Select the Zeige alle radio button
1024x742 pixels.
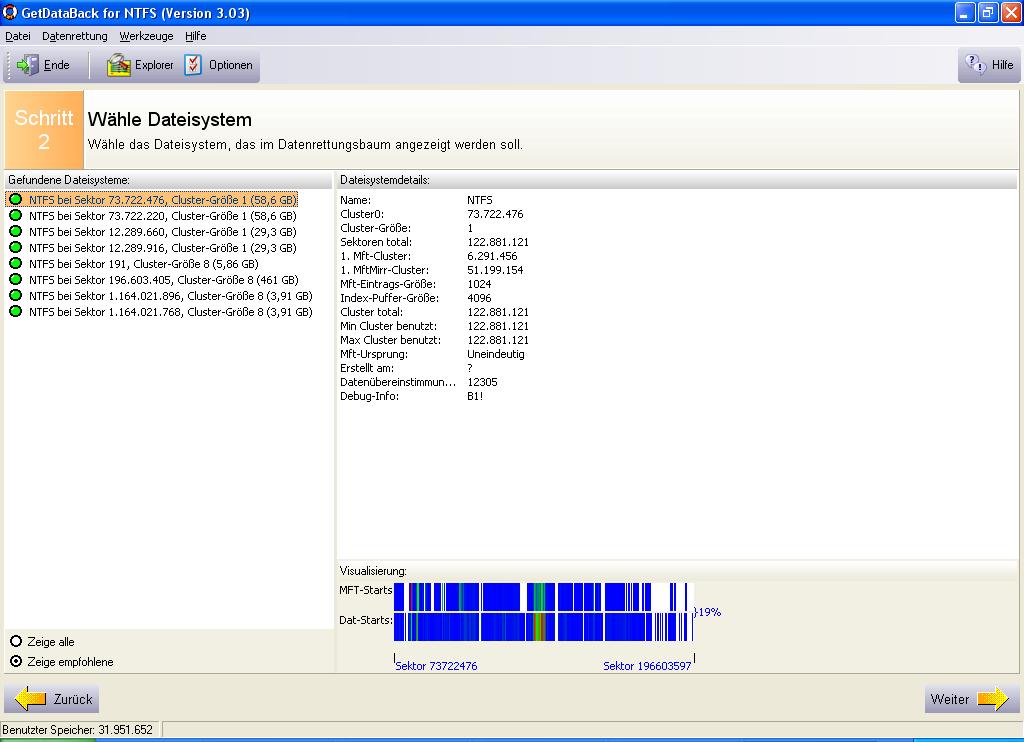(16, 641)
